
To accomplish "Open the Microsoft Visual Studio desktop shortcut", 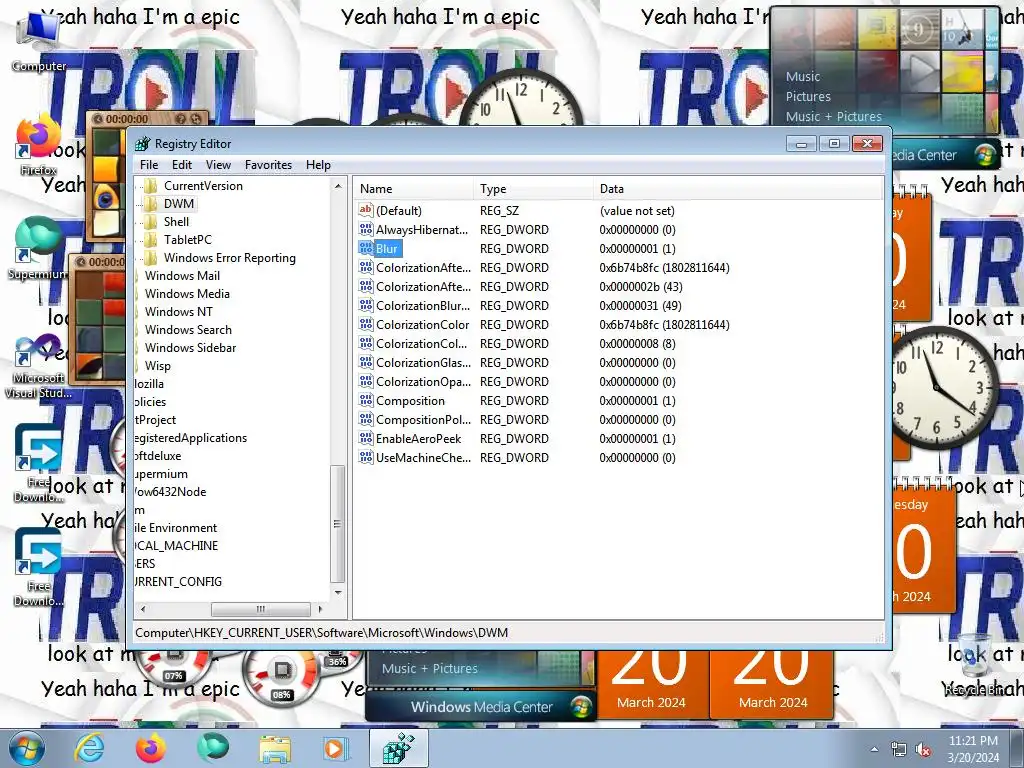I will coord(39,366).
